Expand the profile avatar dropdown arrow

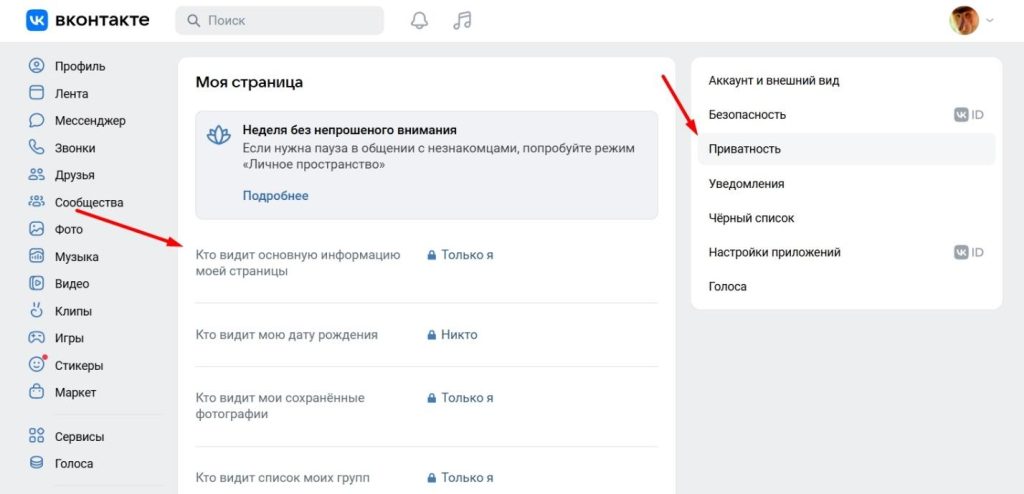tap(990, 20)
